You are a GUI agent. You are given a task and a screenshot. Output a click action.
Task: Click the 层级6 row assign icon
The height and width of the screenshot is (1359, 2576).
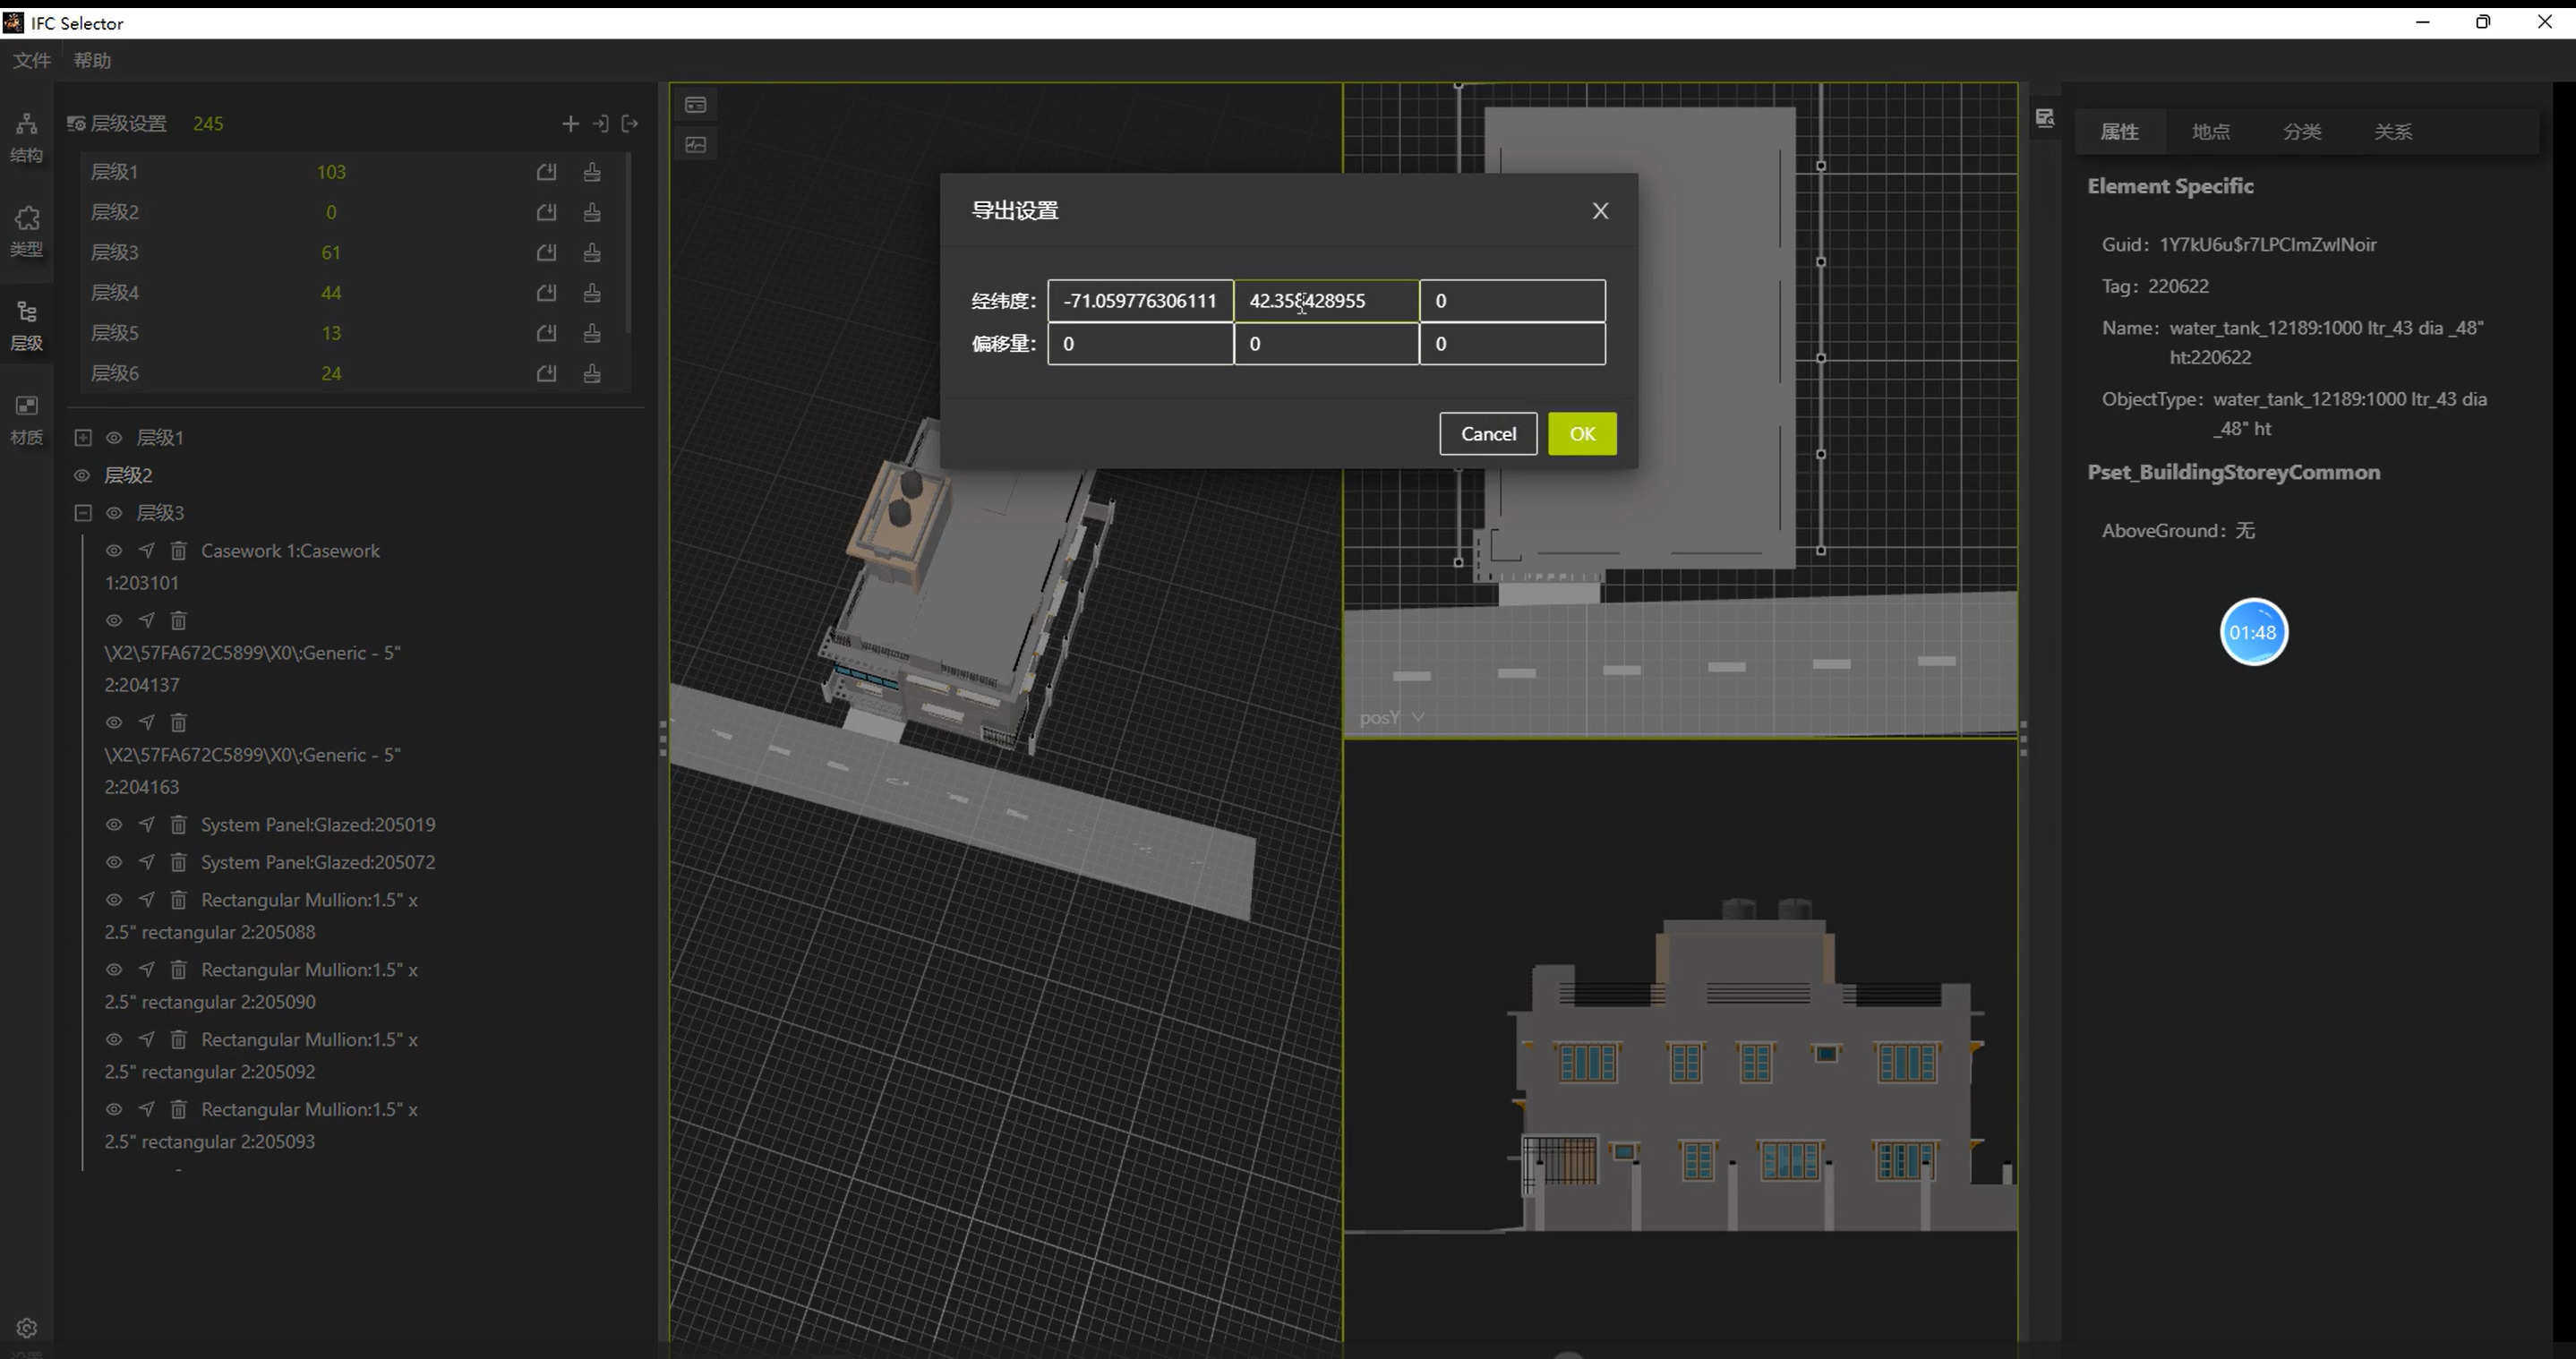[x=546, y=373]
